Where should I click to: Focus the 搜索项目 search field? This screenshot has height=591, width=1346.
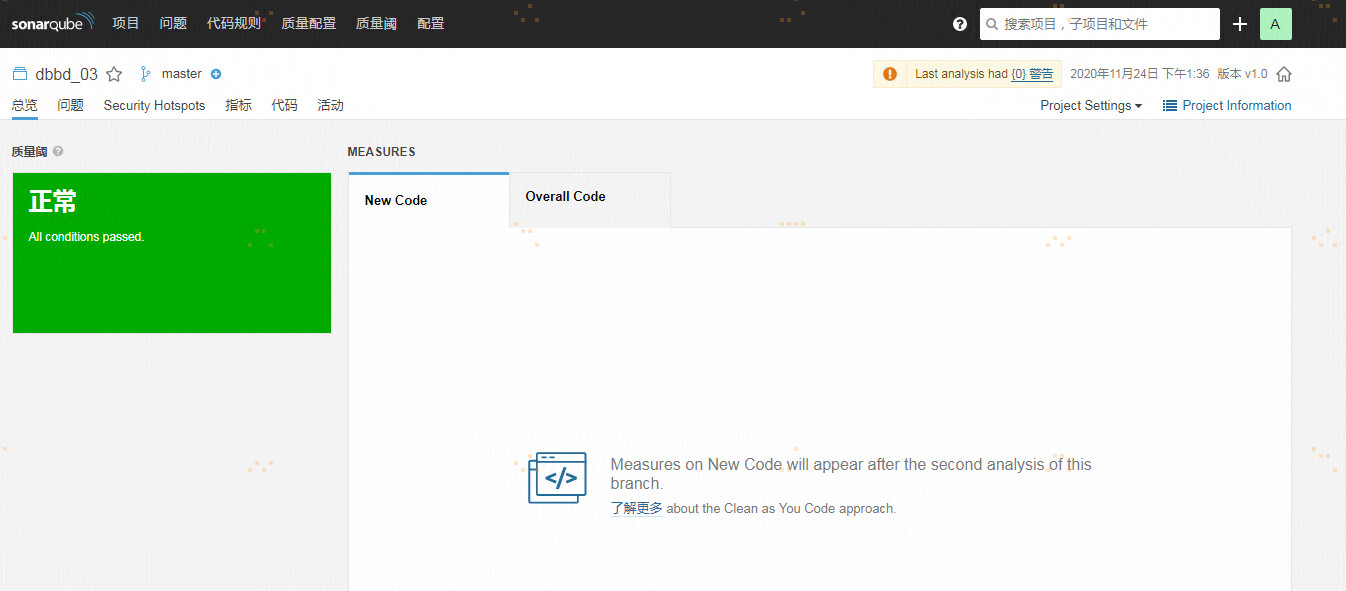(1100, 24)
